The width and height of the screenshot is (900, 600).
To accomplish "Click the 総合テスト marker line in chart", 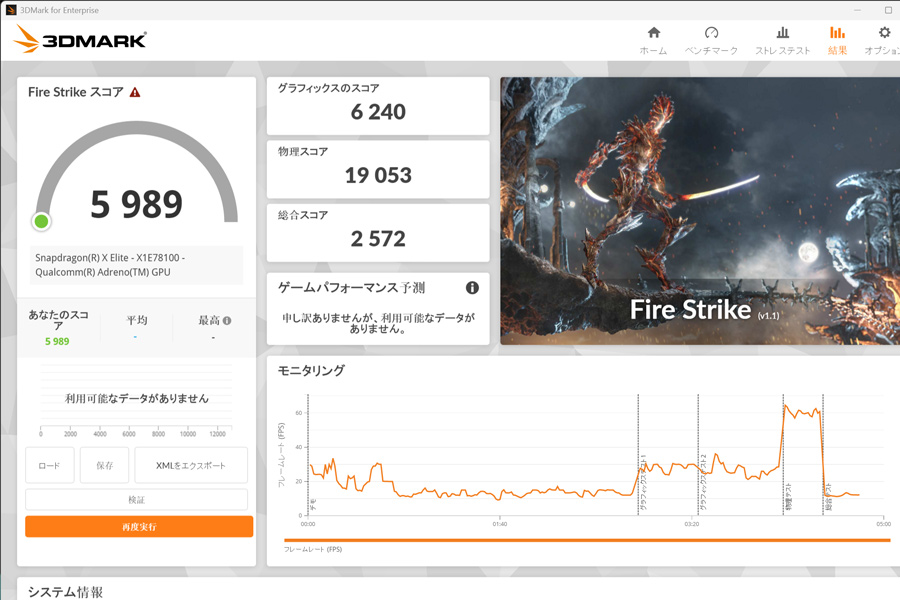I will coord(823,454).
